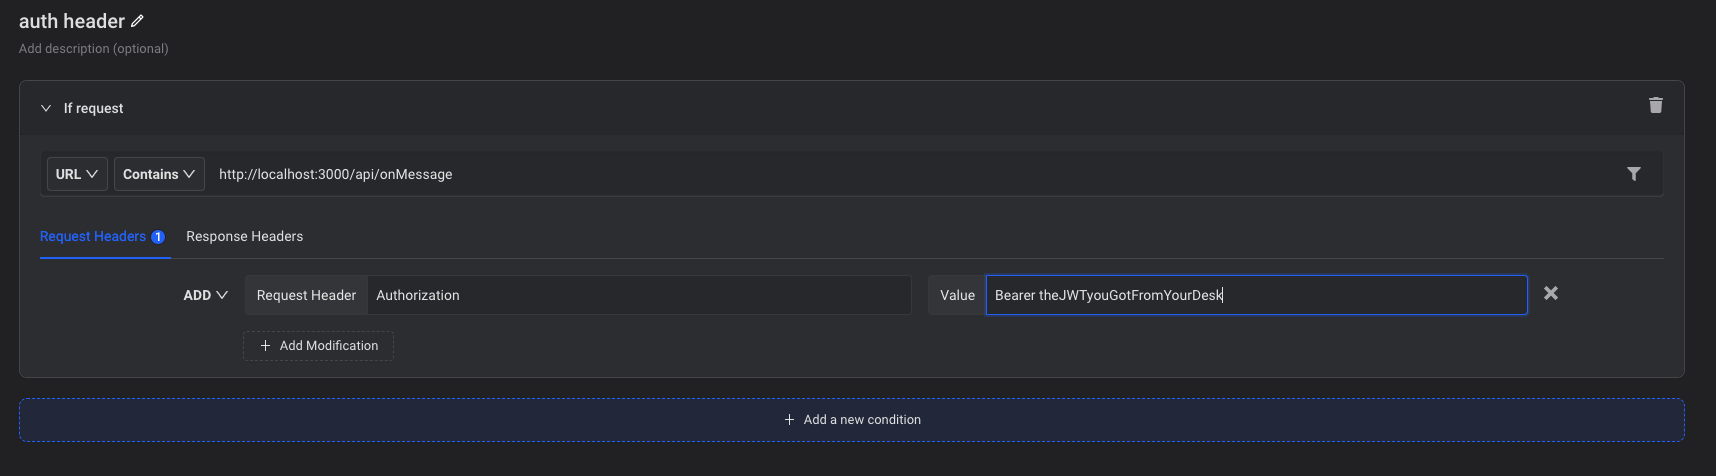Open the URL source dropdown
The height and width of the screenshot is (476, 1716).
tap(77, 174)
